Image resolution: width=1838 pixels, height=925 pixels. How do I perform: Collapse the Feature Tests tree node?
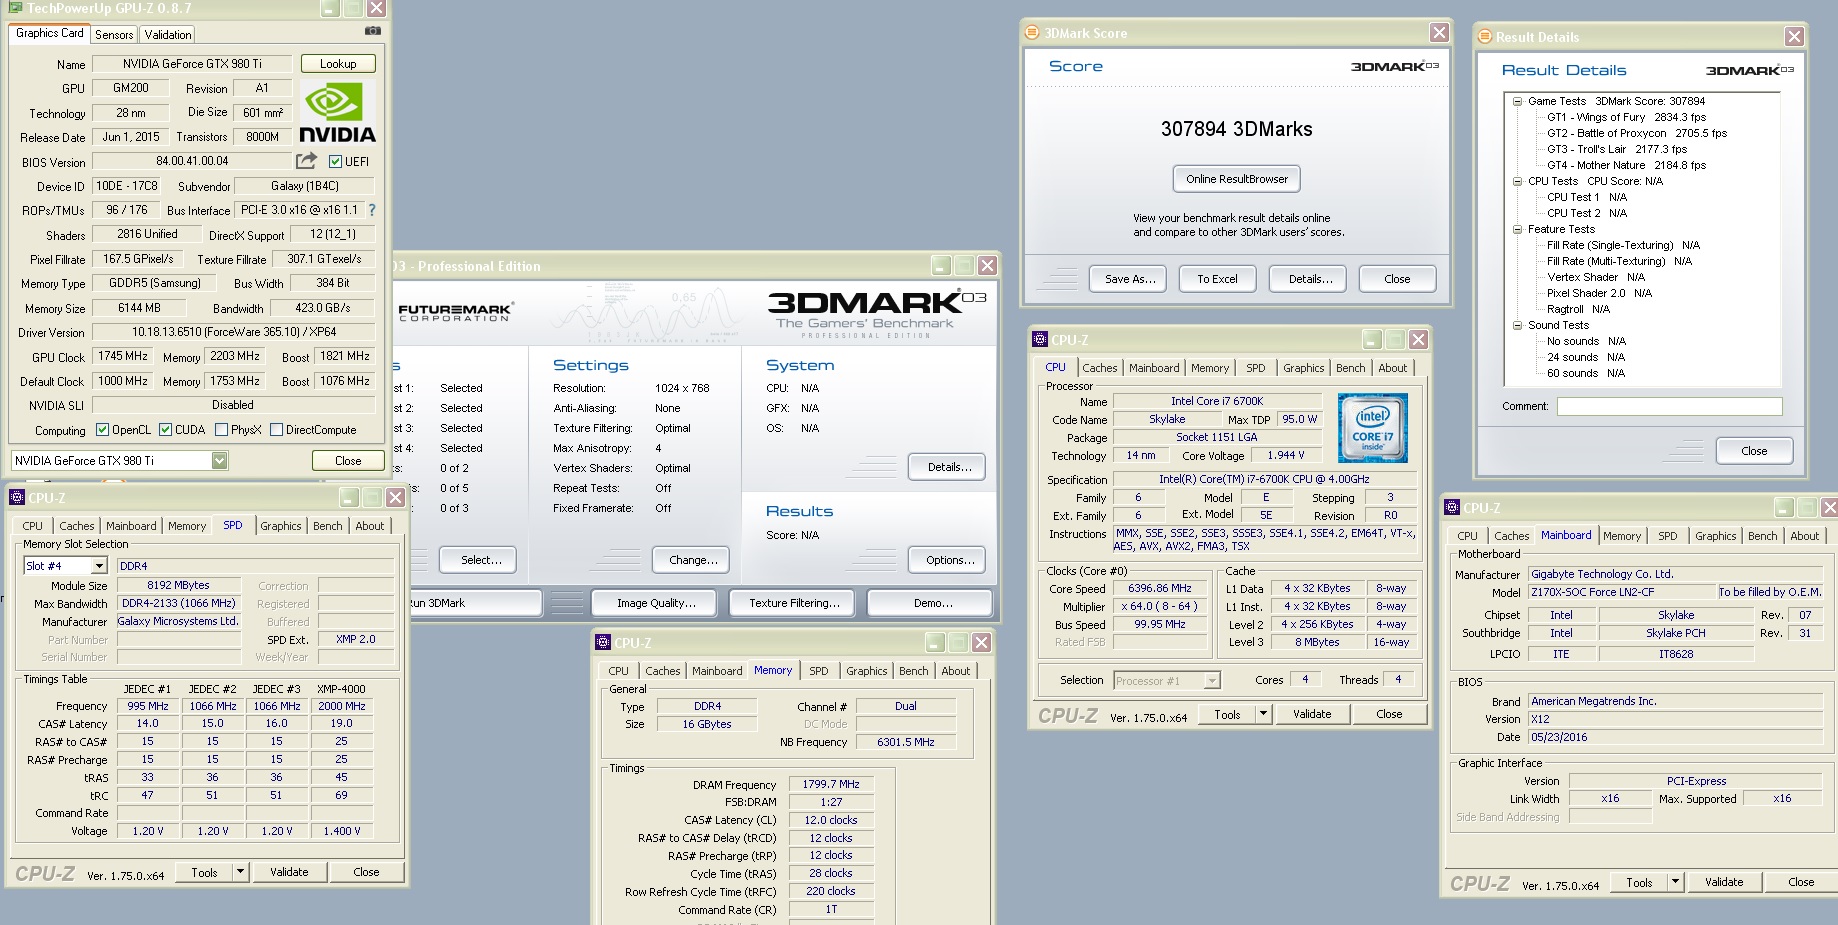1517,229
